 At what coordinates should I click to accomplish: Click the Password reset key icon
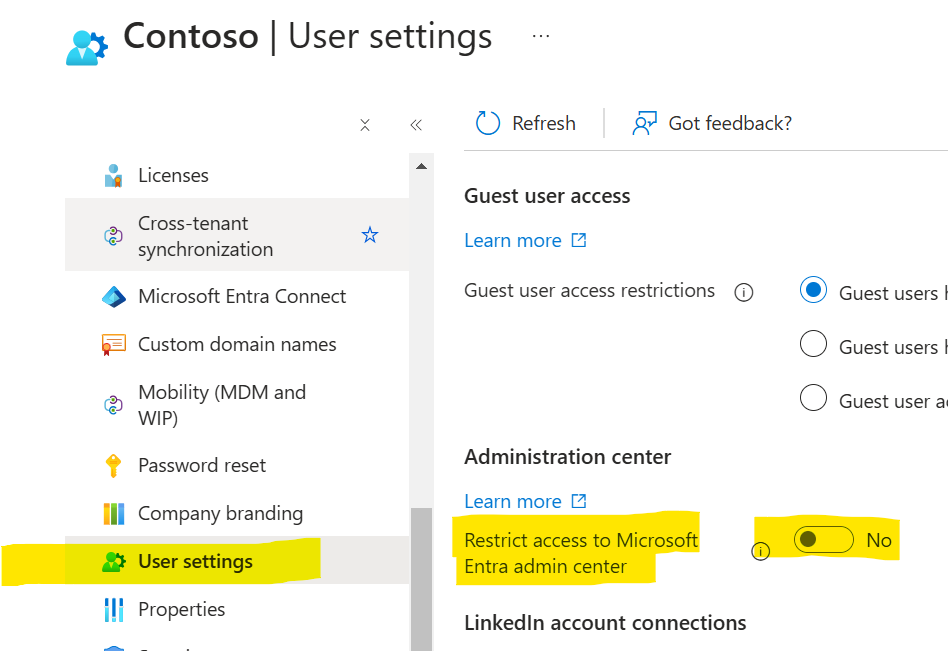tap(113, 465)
